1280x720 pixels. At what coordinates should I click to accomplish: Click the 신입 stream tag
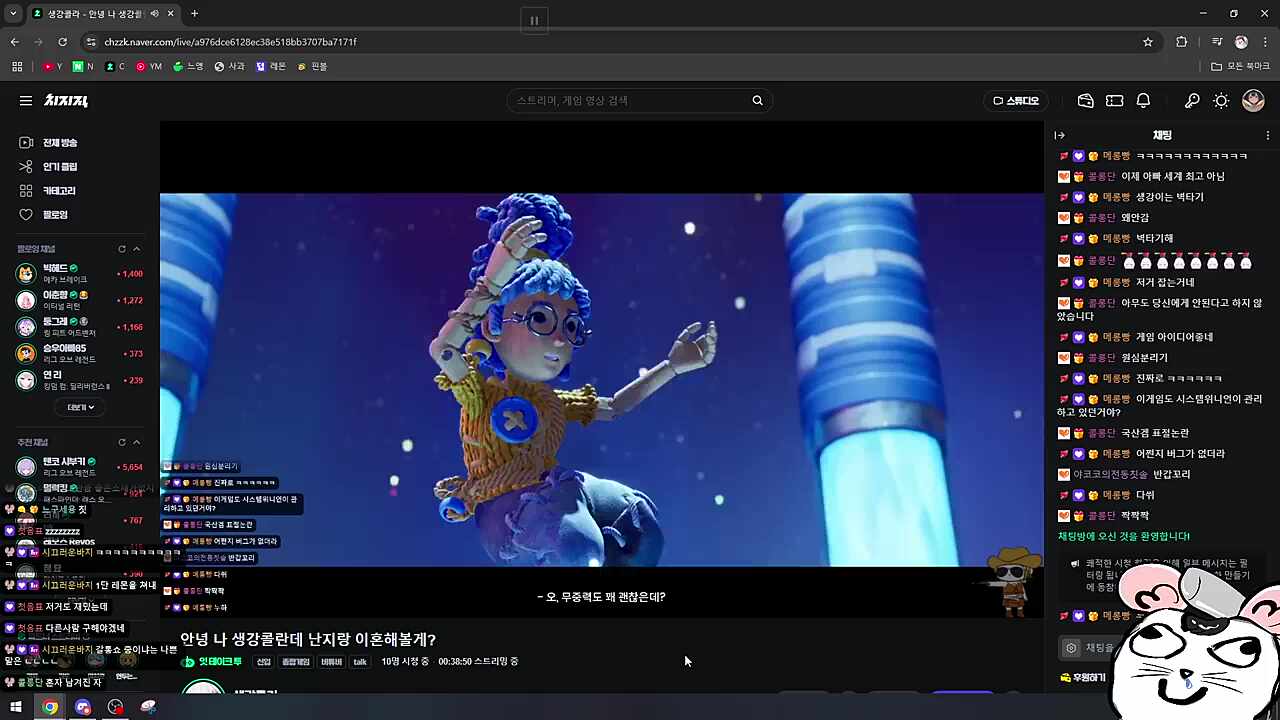click(x=263, y=662)
